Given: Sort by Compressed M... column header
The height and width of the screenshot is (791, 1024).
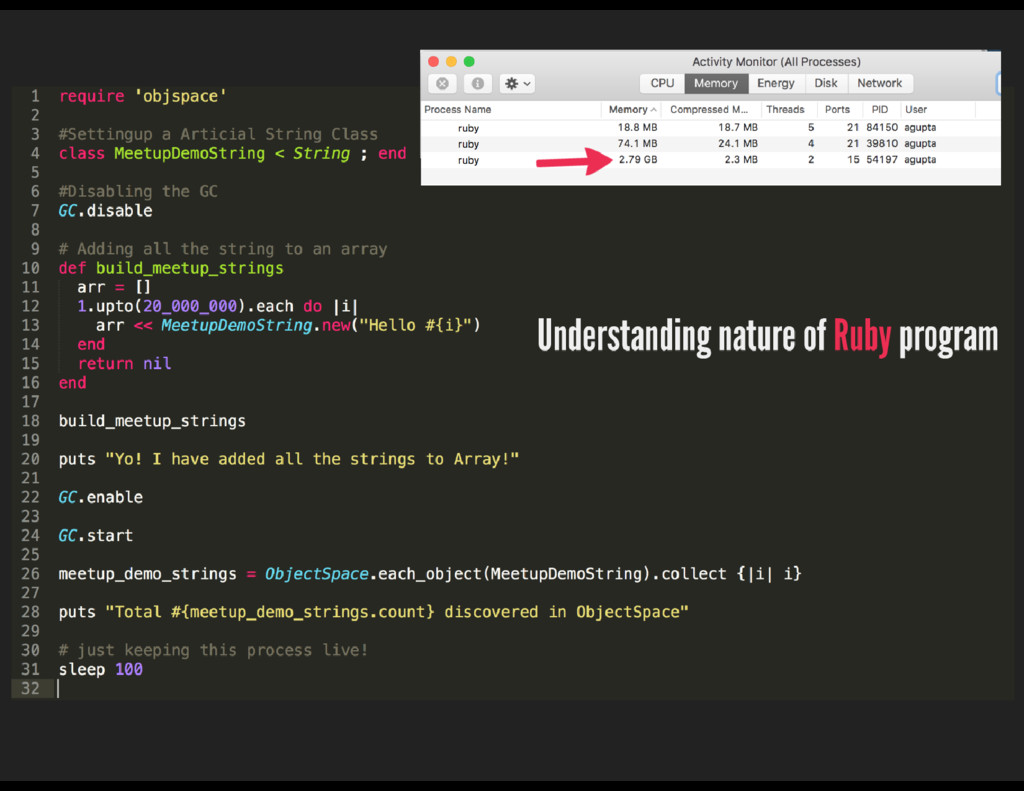Looking at the screenshot, I should point(711,110).
